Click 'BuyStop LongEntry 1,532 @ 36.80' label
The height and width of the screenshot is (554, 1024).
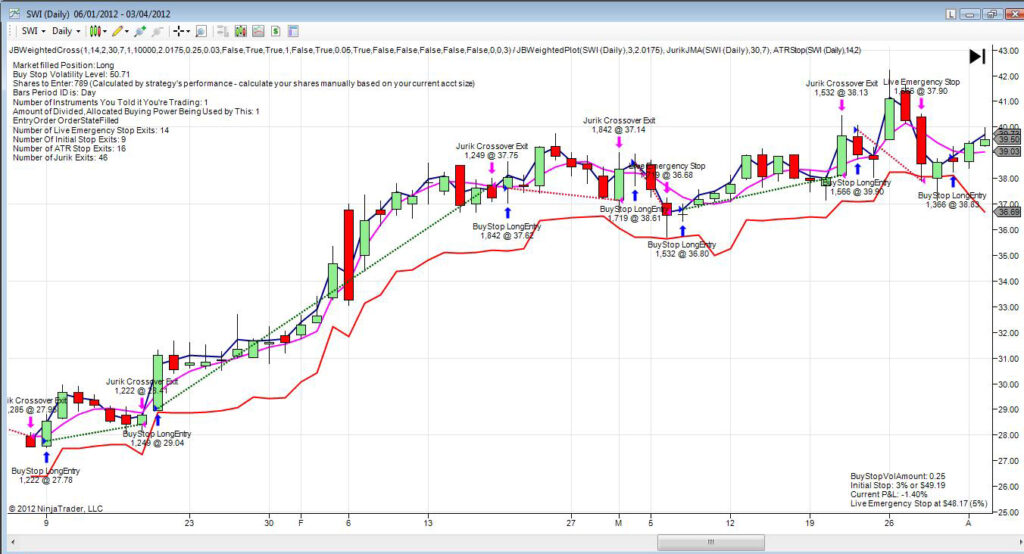click(682, 249)
